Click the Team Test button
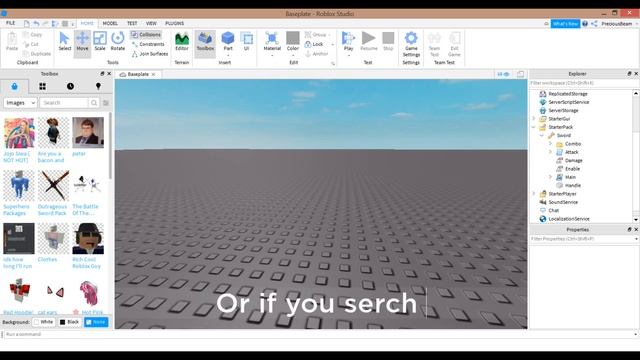Image resolution: width=640 pixels, height=360 pixels. [434, 44]
